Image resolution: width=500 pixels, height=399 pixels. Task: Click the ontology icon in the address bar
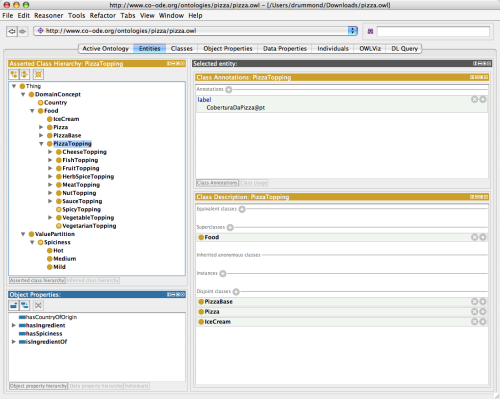tap(40, 31)
